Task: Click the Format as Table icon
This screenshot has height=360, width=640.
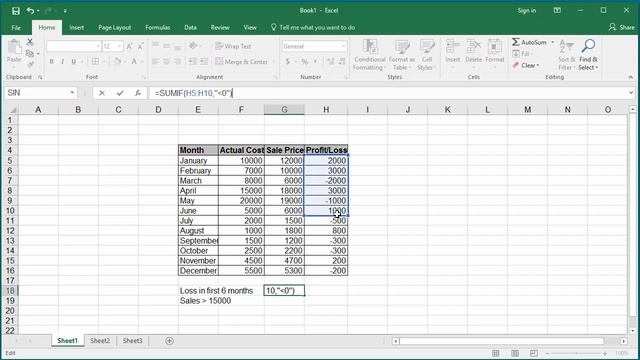Action: coord(402,47)
